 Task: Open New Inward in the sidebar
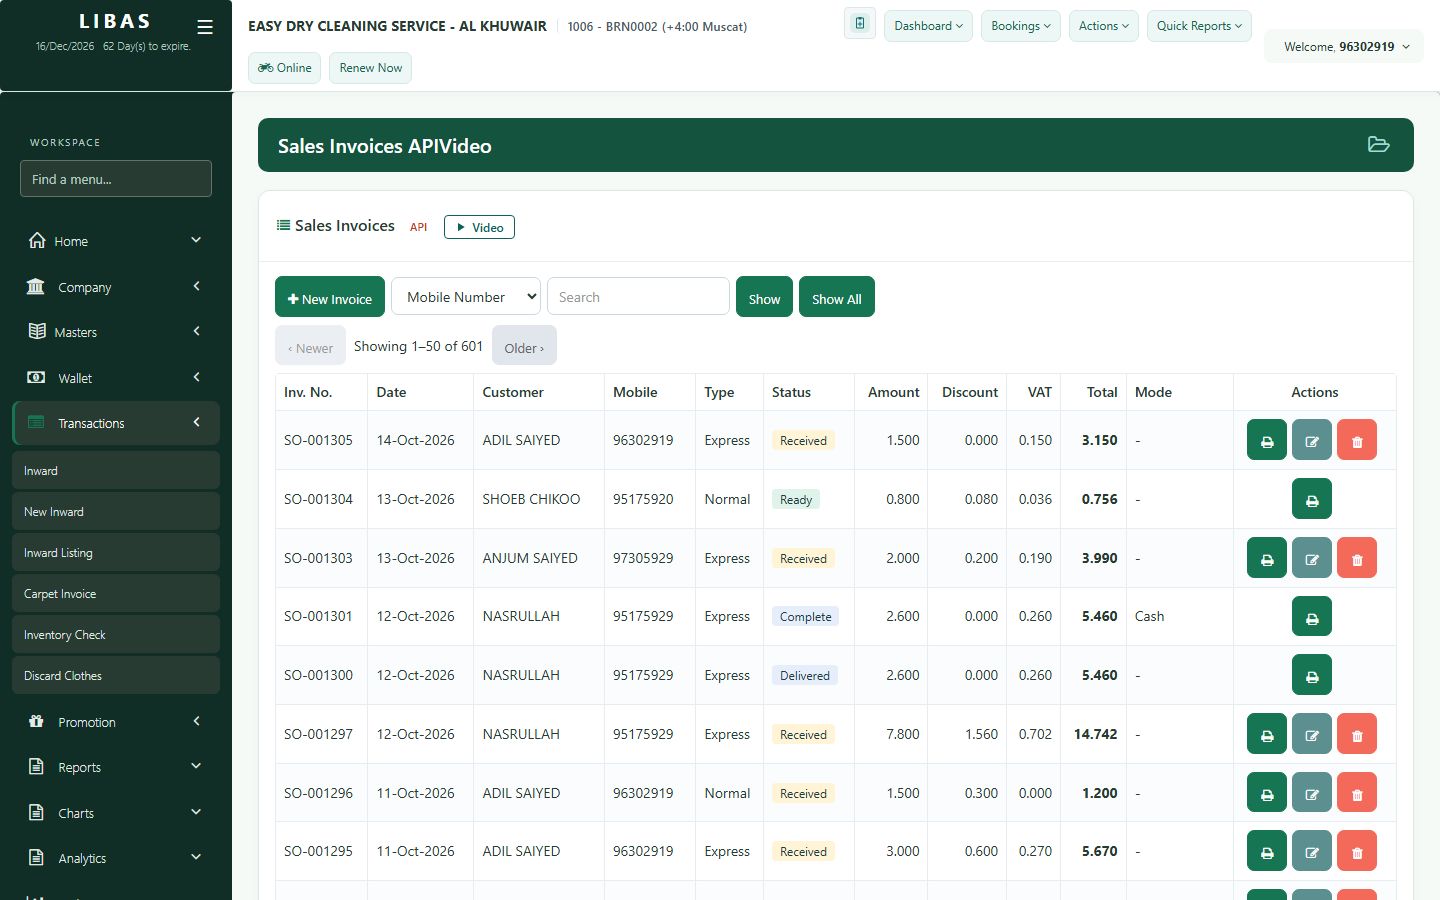(116, 511)
